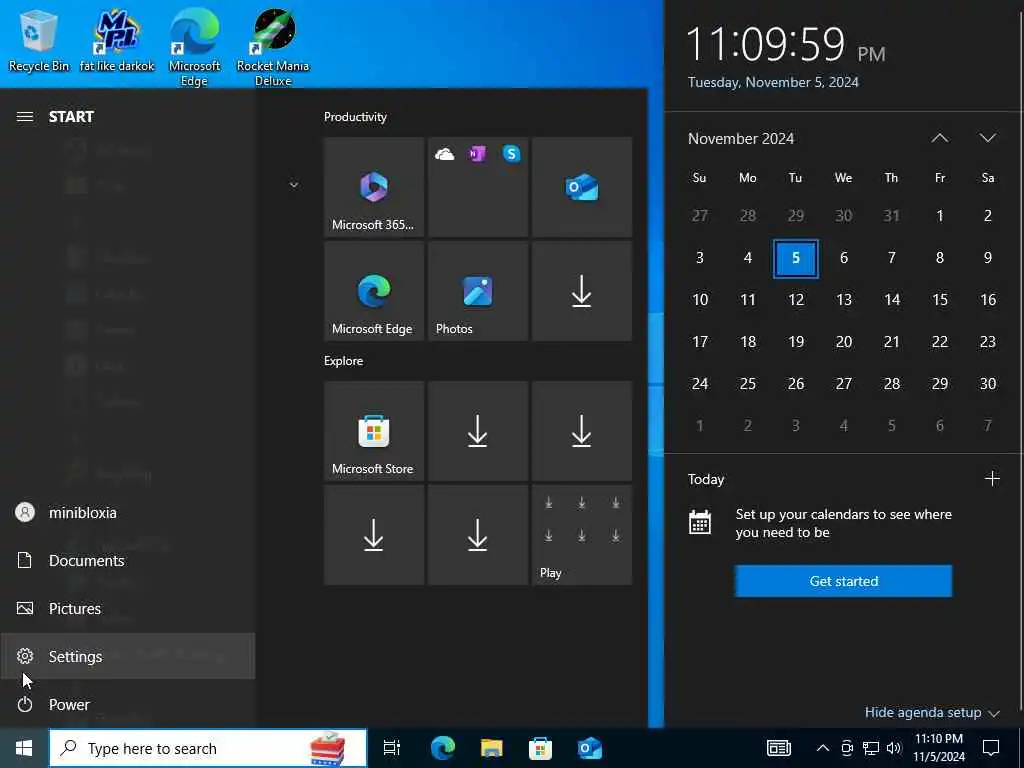Open the Microsoft Edge start tile
Viewport: 1024px width, 768px height.
coord(374,291)
